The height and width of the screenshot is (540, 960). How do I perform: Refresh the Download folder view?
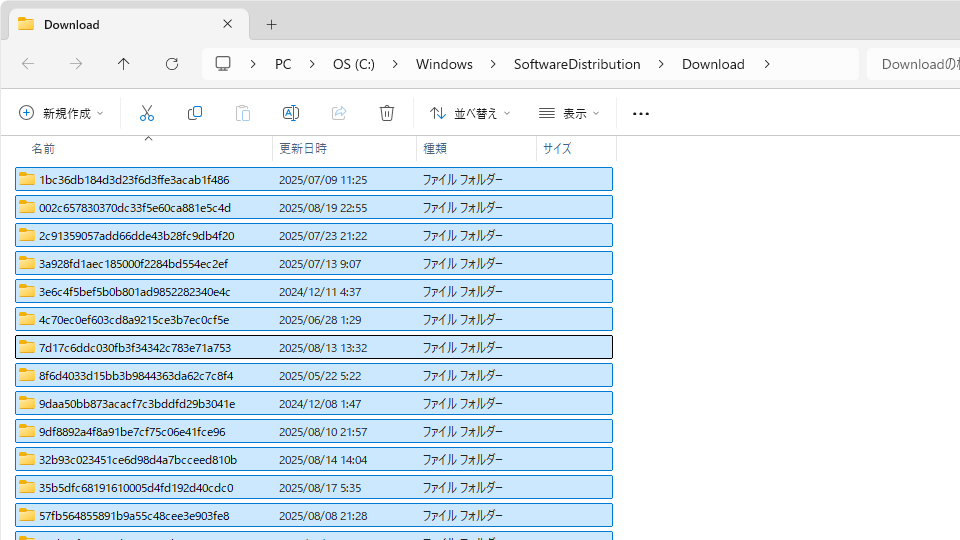172,64
